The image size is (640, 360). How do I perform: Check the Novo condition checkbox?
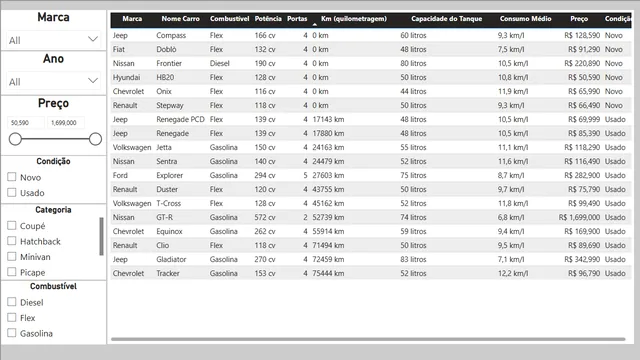[12, 177]
